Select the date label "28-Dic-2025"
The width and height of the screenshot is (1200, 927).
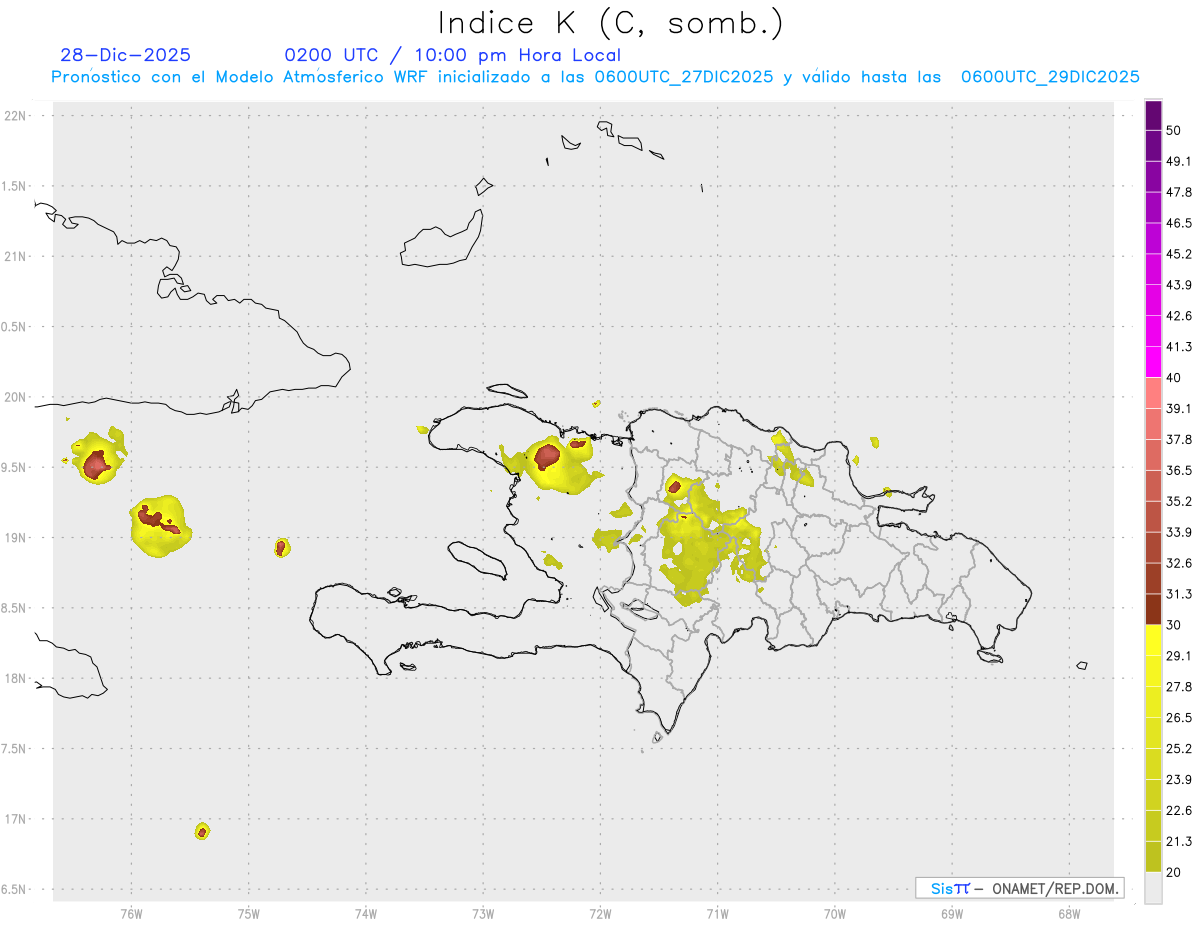coord(125,55)
